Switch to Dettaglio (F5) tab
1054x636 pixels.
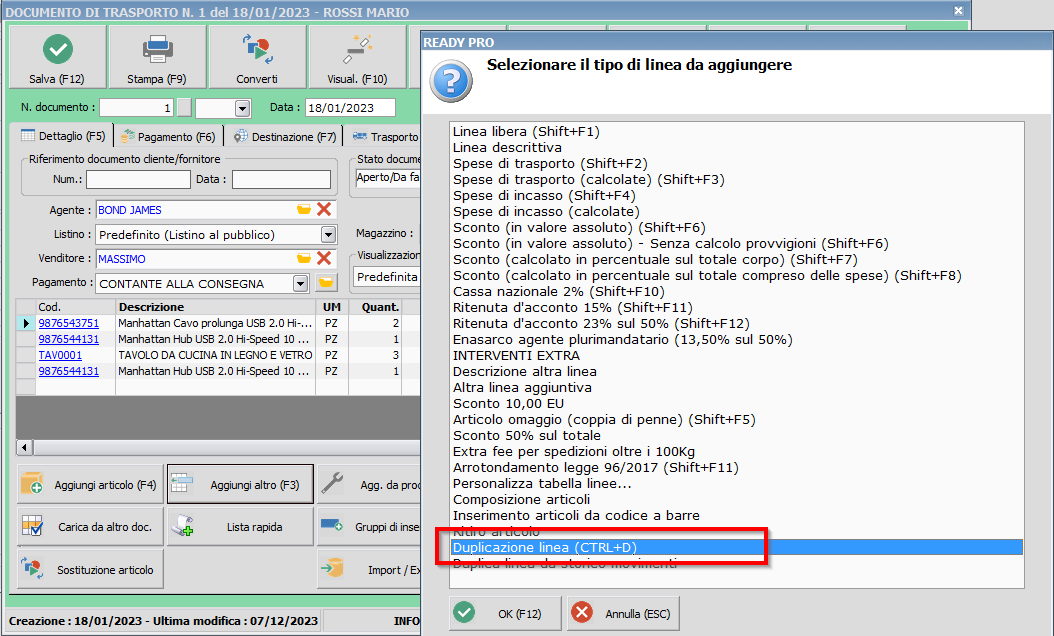pos(64,136)
